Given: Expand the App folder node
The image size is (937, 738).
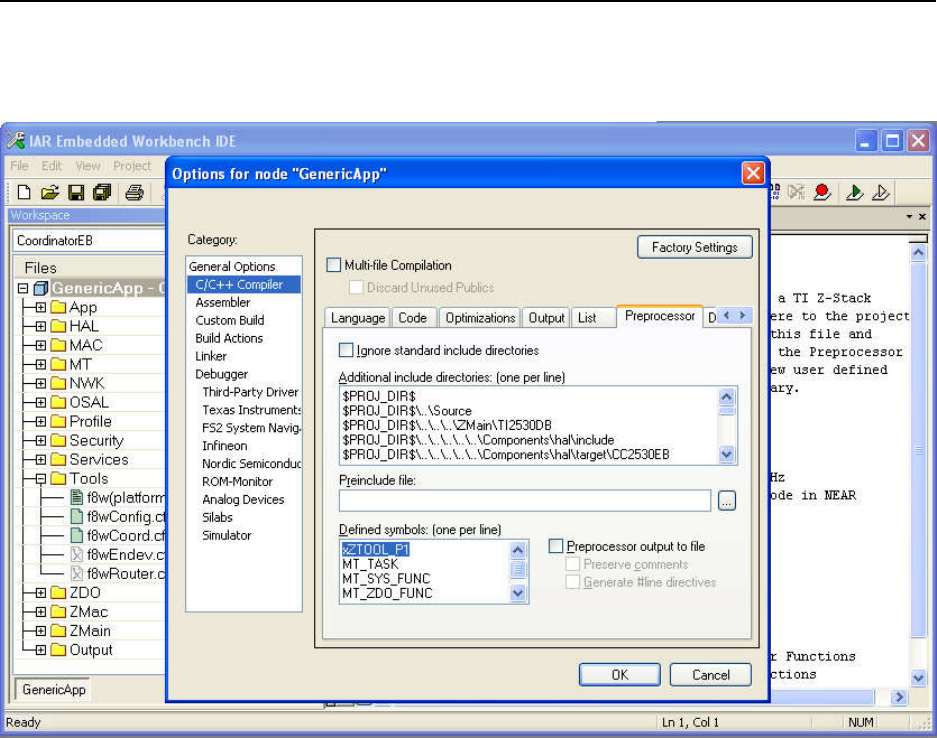Looking at the screenshot, I should click(x=41, y=308).
